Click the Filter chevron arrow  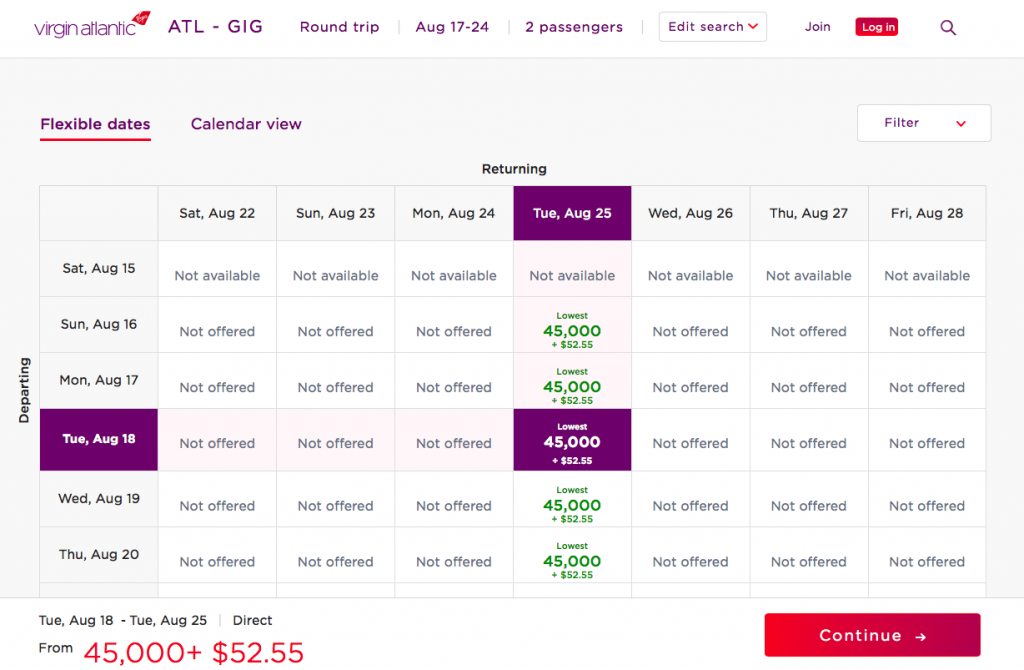coord(961,123)
